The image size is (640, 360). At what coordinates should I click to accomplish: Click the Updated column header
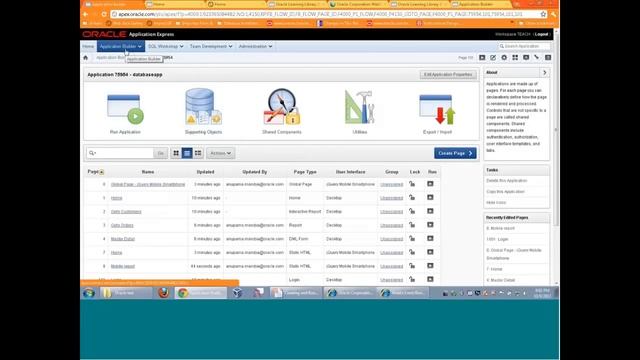[205, 172]
